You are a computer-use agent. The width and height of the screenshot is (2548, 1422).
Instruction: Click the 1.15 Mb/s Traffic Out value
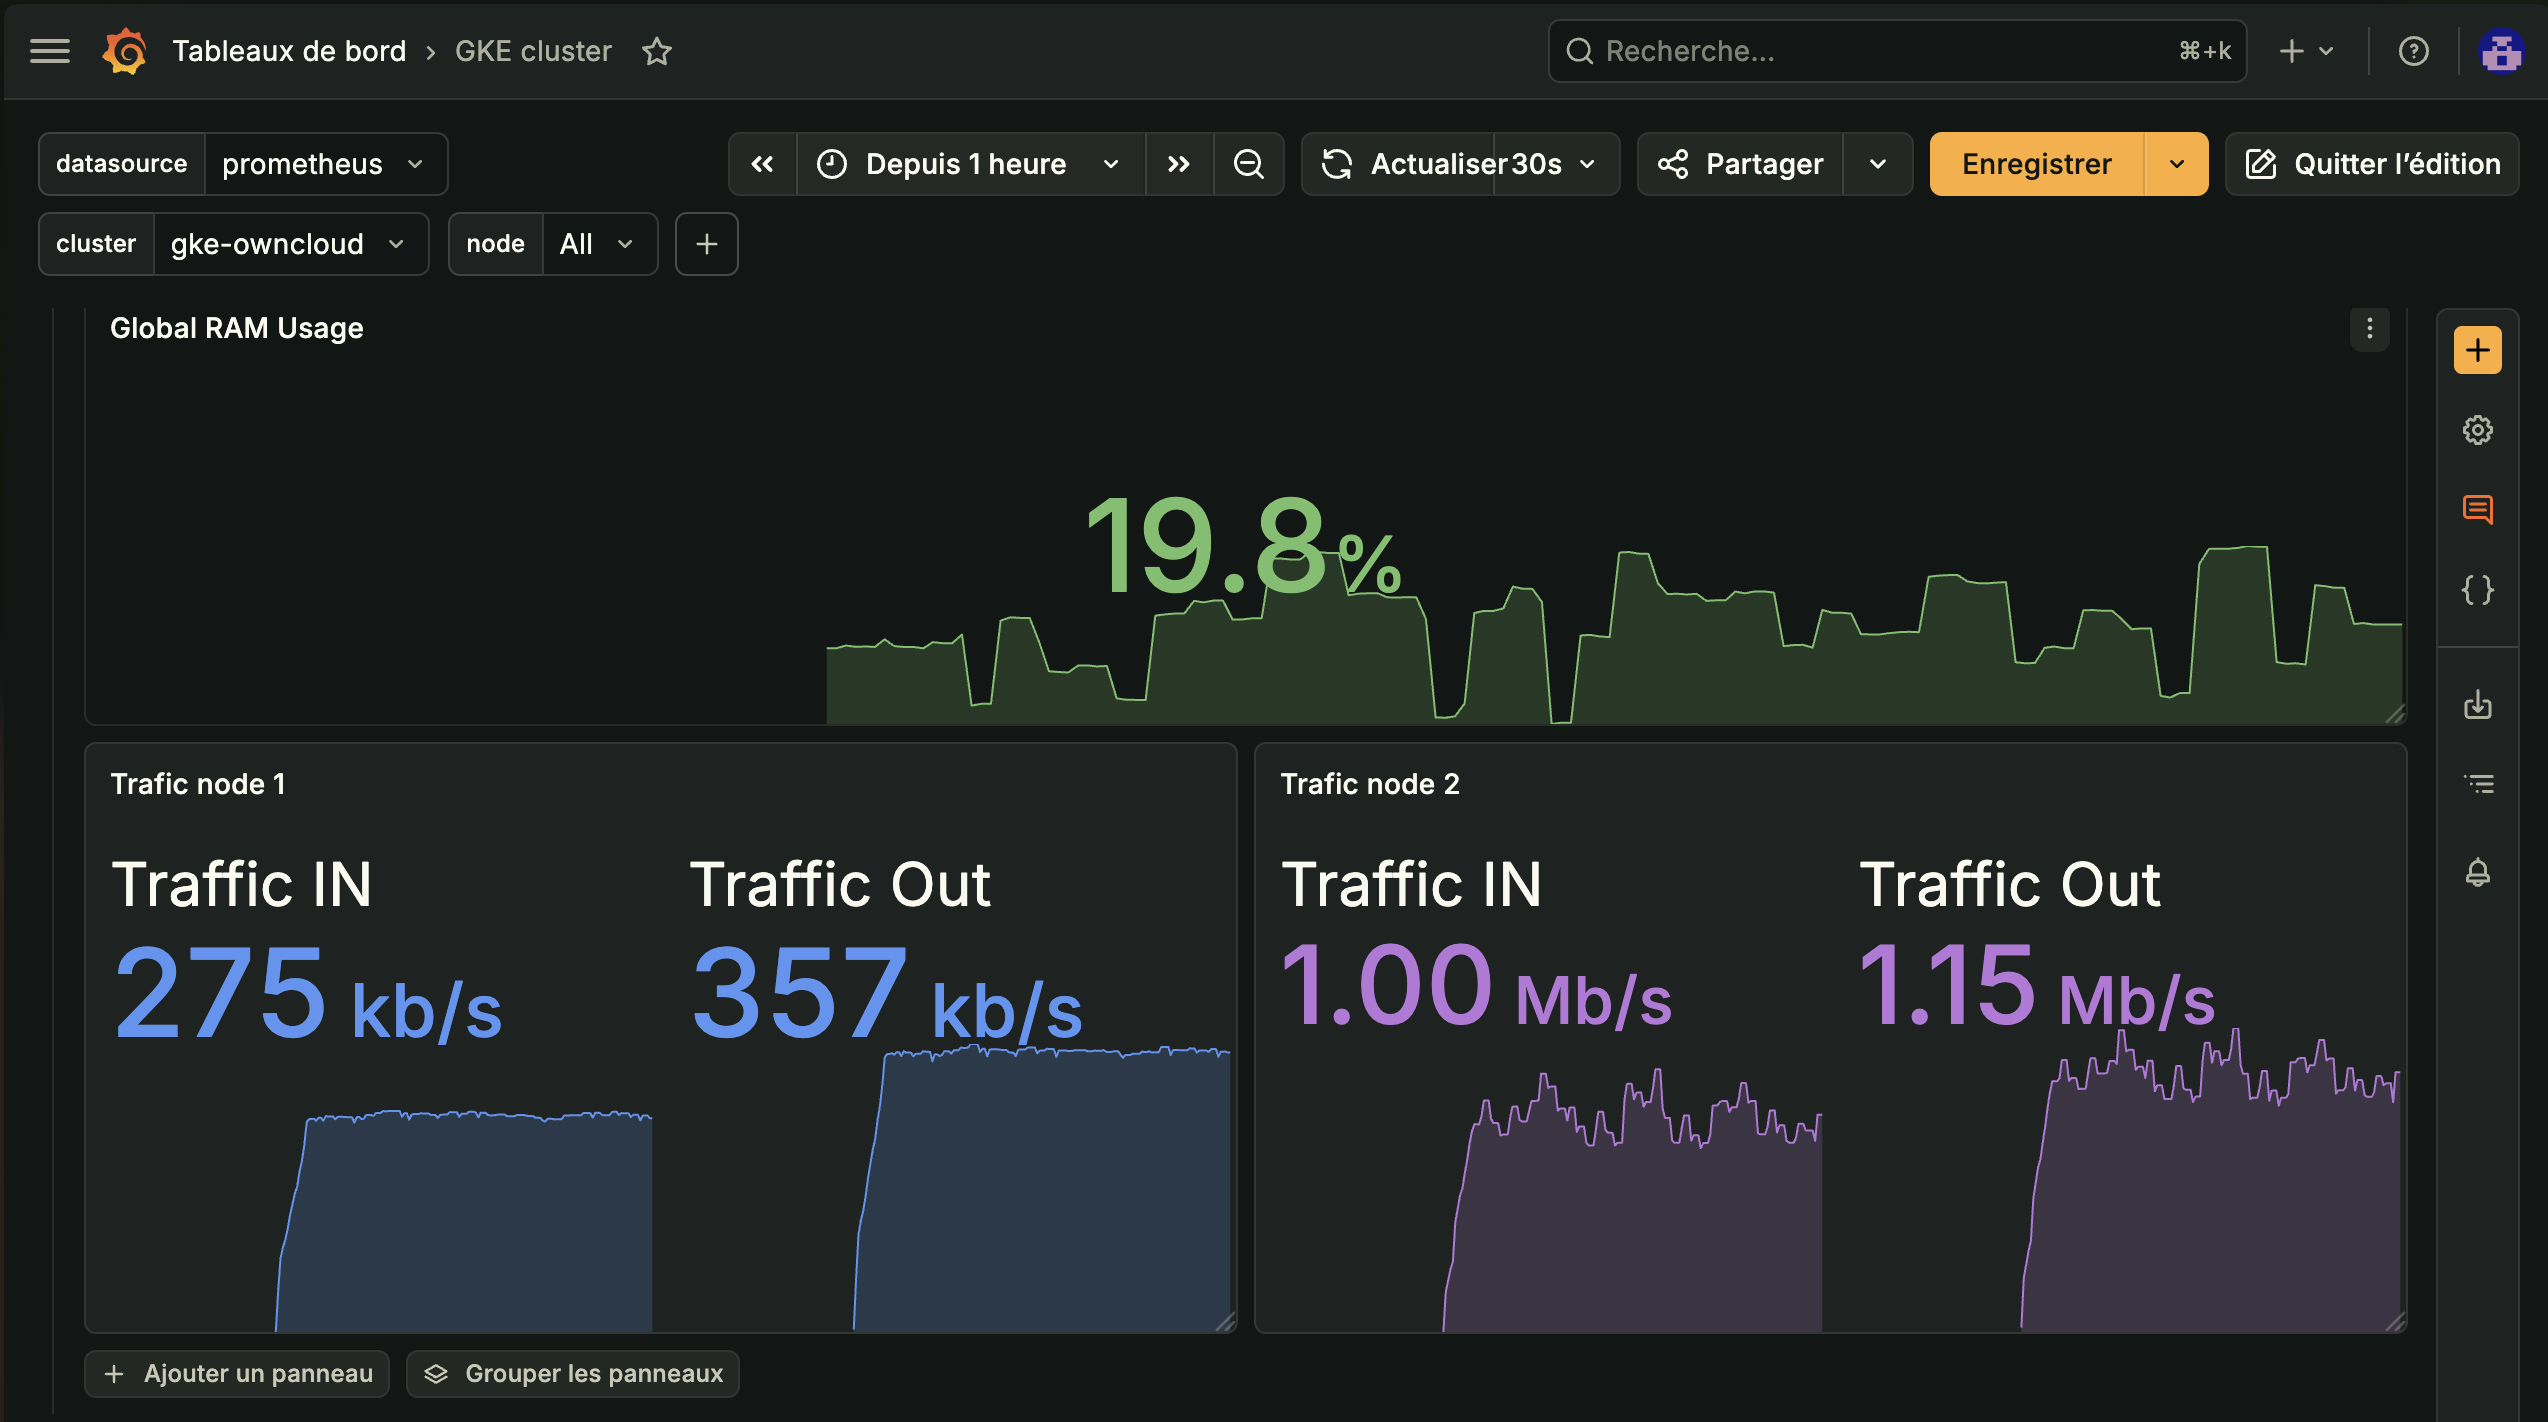pyautogui.click(x=2038, y=985)
